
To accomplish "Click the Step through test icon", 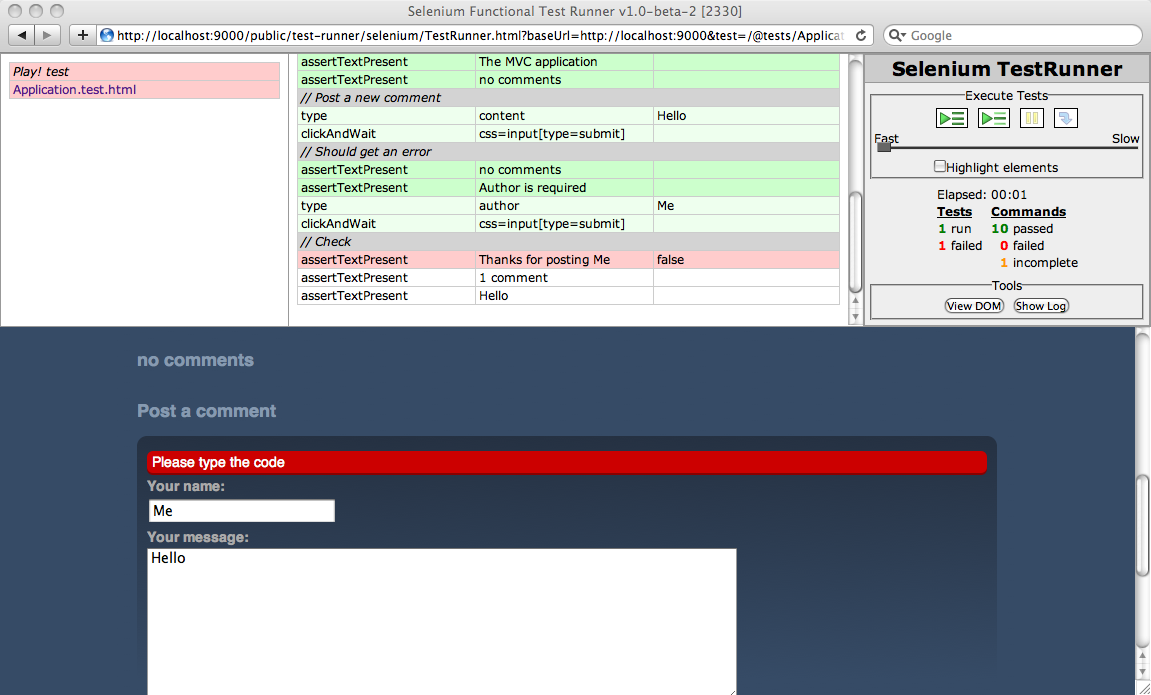I will pyautogui.click(x=1065, y=118).
